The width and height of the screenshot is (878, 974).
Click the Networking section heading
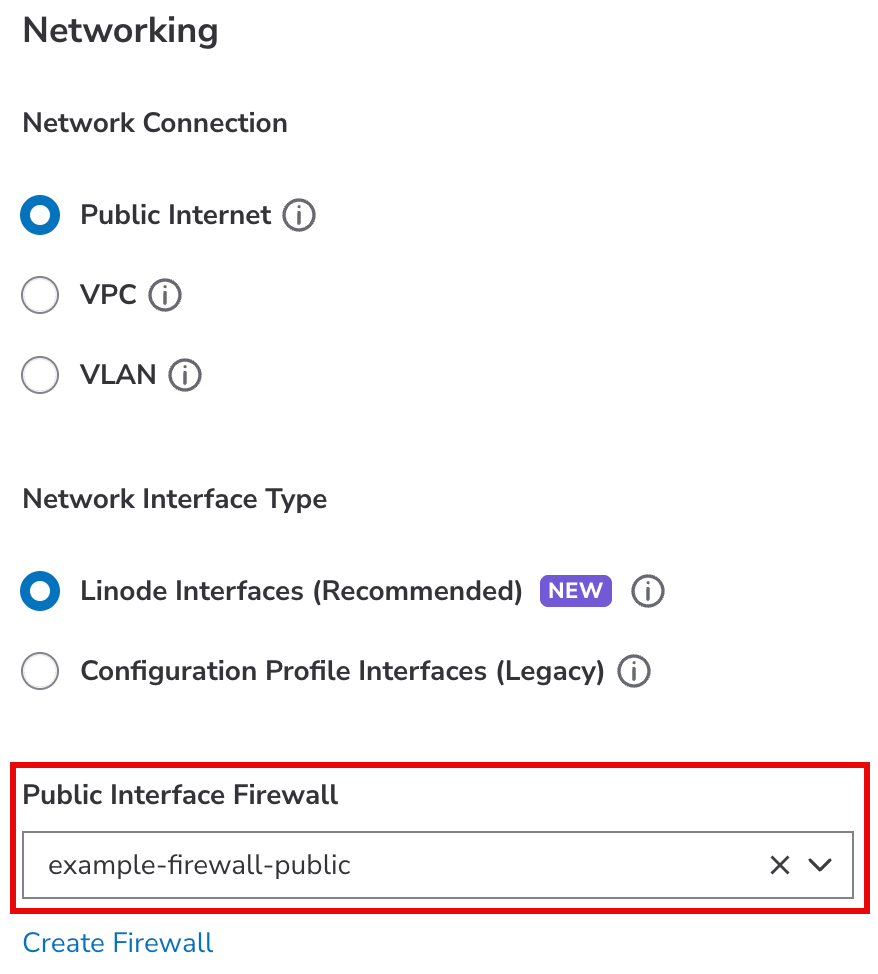coord(119,31)
